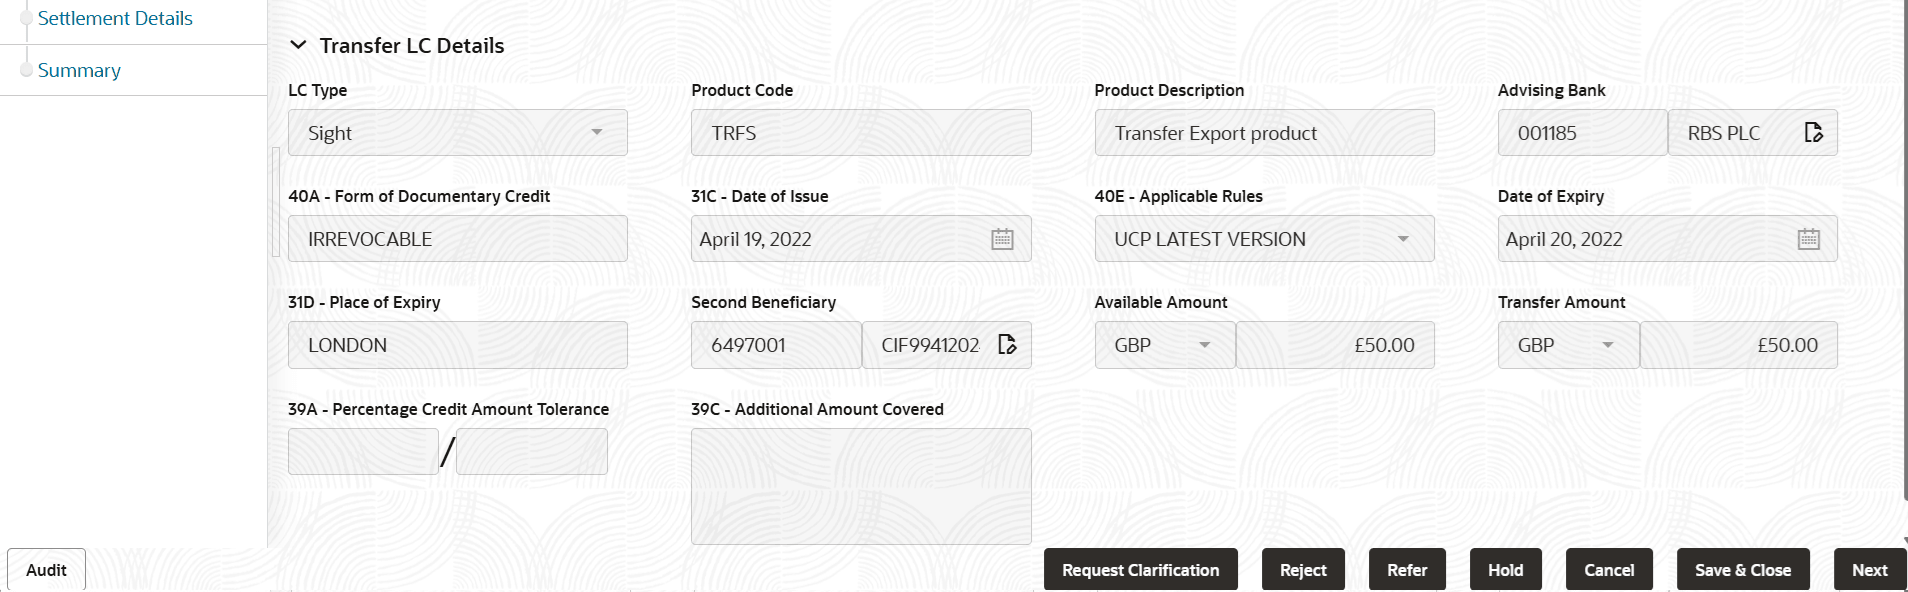Put the task on Hold
Viewport: 1908px width, 592px height.
[1505, 569]
